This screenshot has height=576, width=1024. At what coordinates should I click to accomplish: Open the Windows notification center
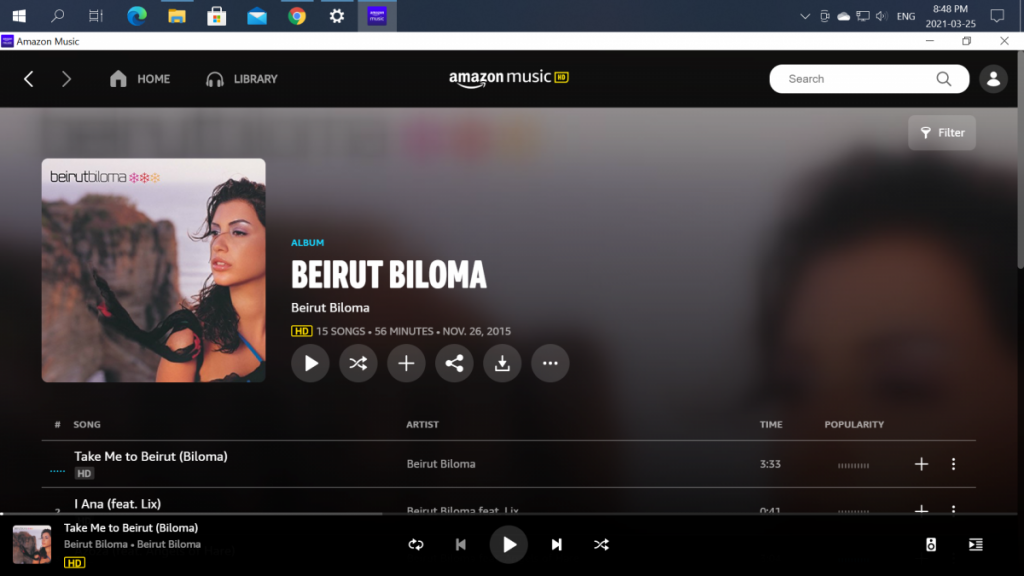[x=997, y=16]
